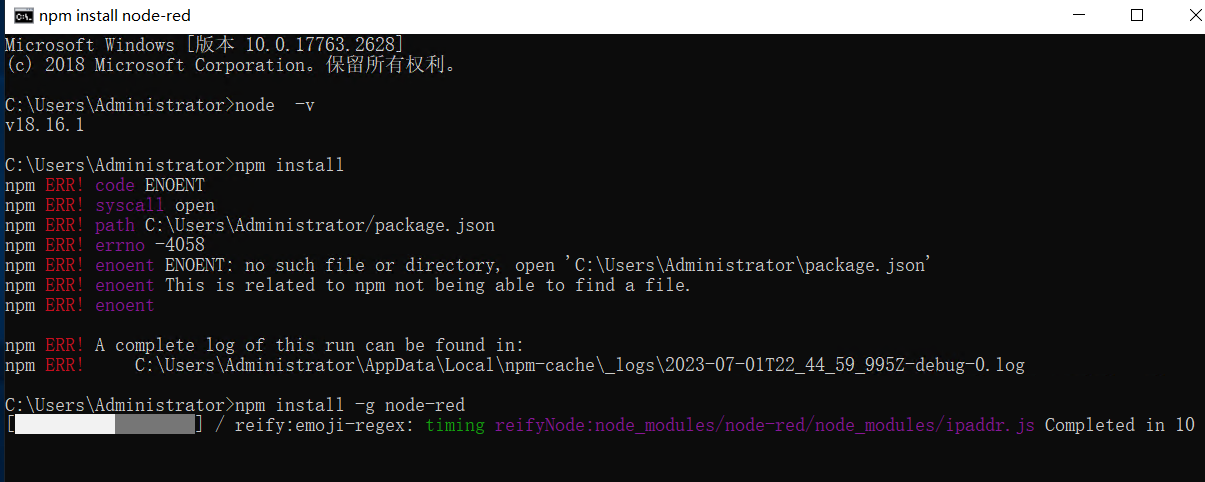The width and height of the screenshot is (1205, 482).
Task: Minimize the command prompt window
Action: point(1077,15)
